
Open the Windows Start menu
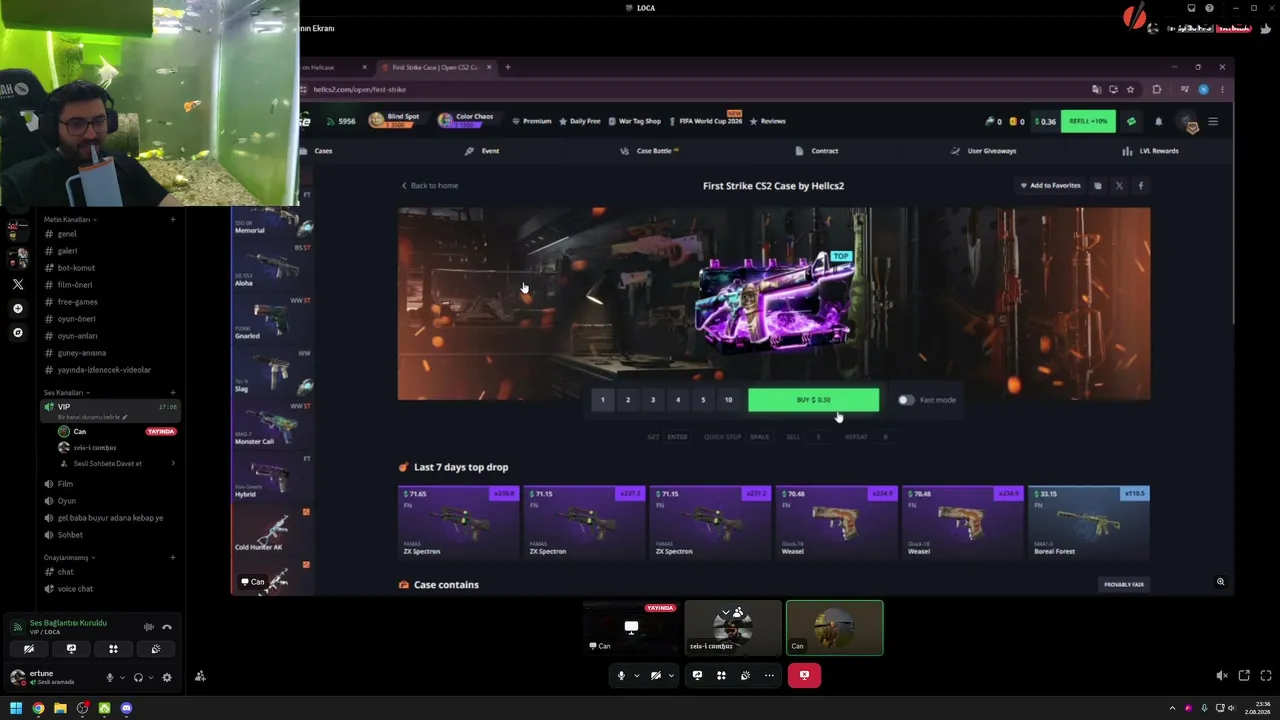[x=16, y=708]
